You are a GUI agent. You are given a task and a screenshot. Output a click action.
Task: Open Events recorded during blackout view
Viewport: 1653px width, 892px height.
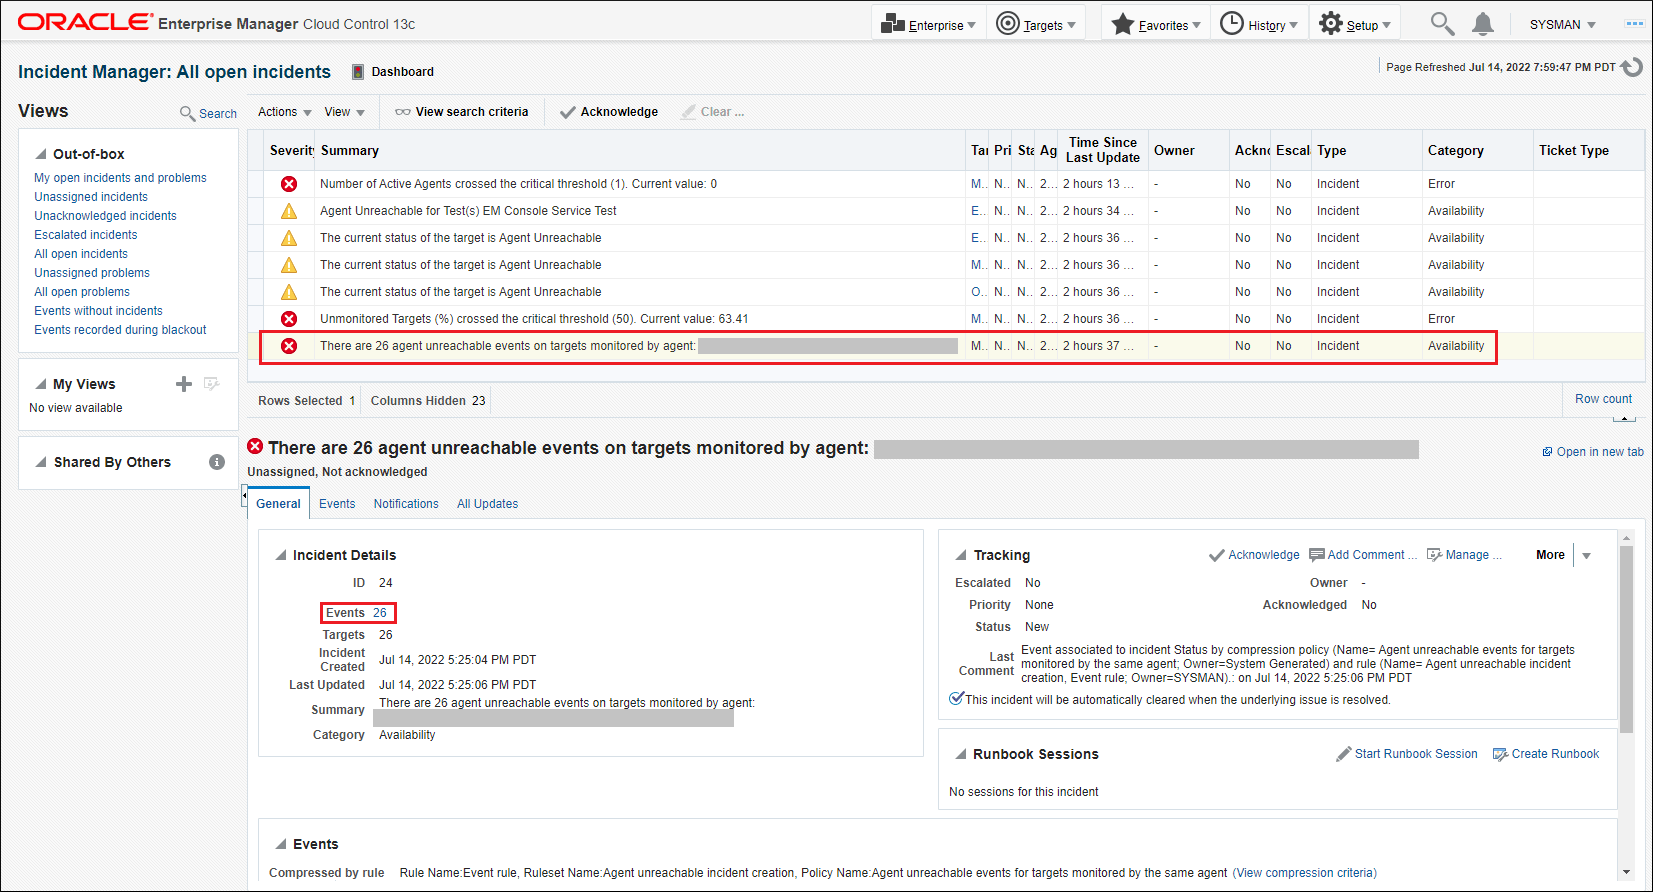120,330
